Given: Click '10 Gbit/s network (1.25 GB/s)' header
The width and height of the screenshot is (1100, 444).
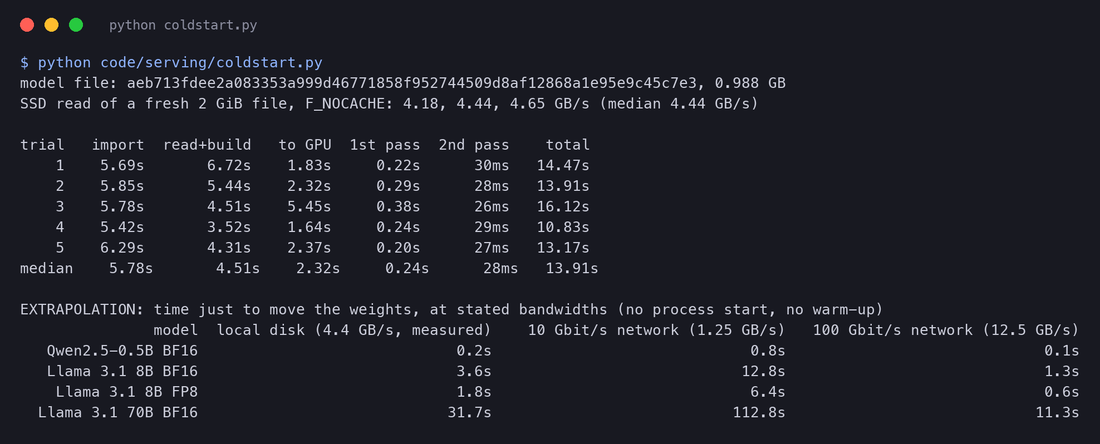Looking at the screenshot, I should click(656, 330).
